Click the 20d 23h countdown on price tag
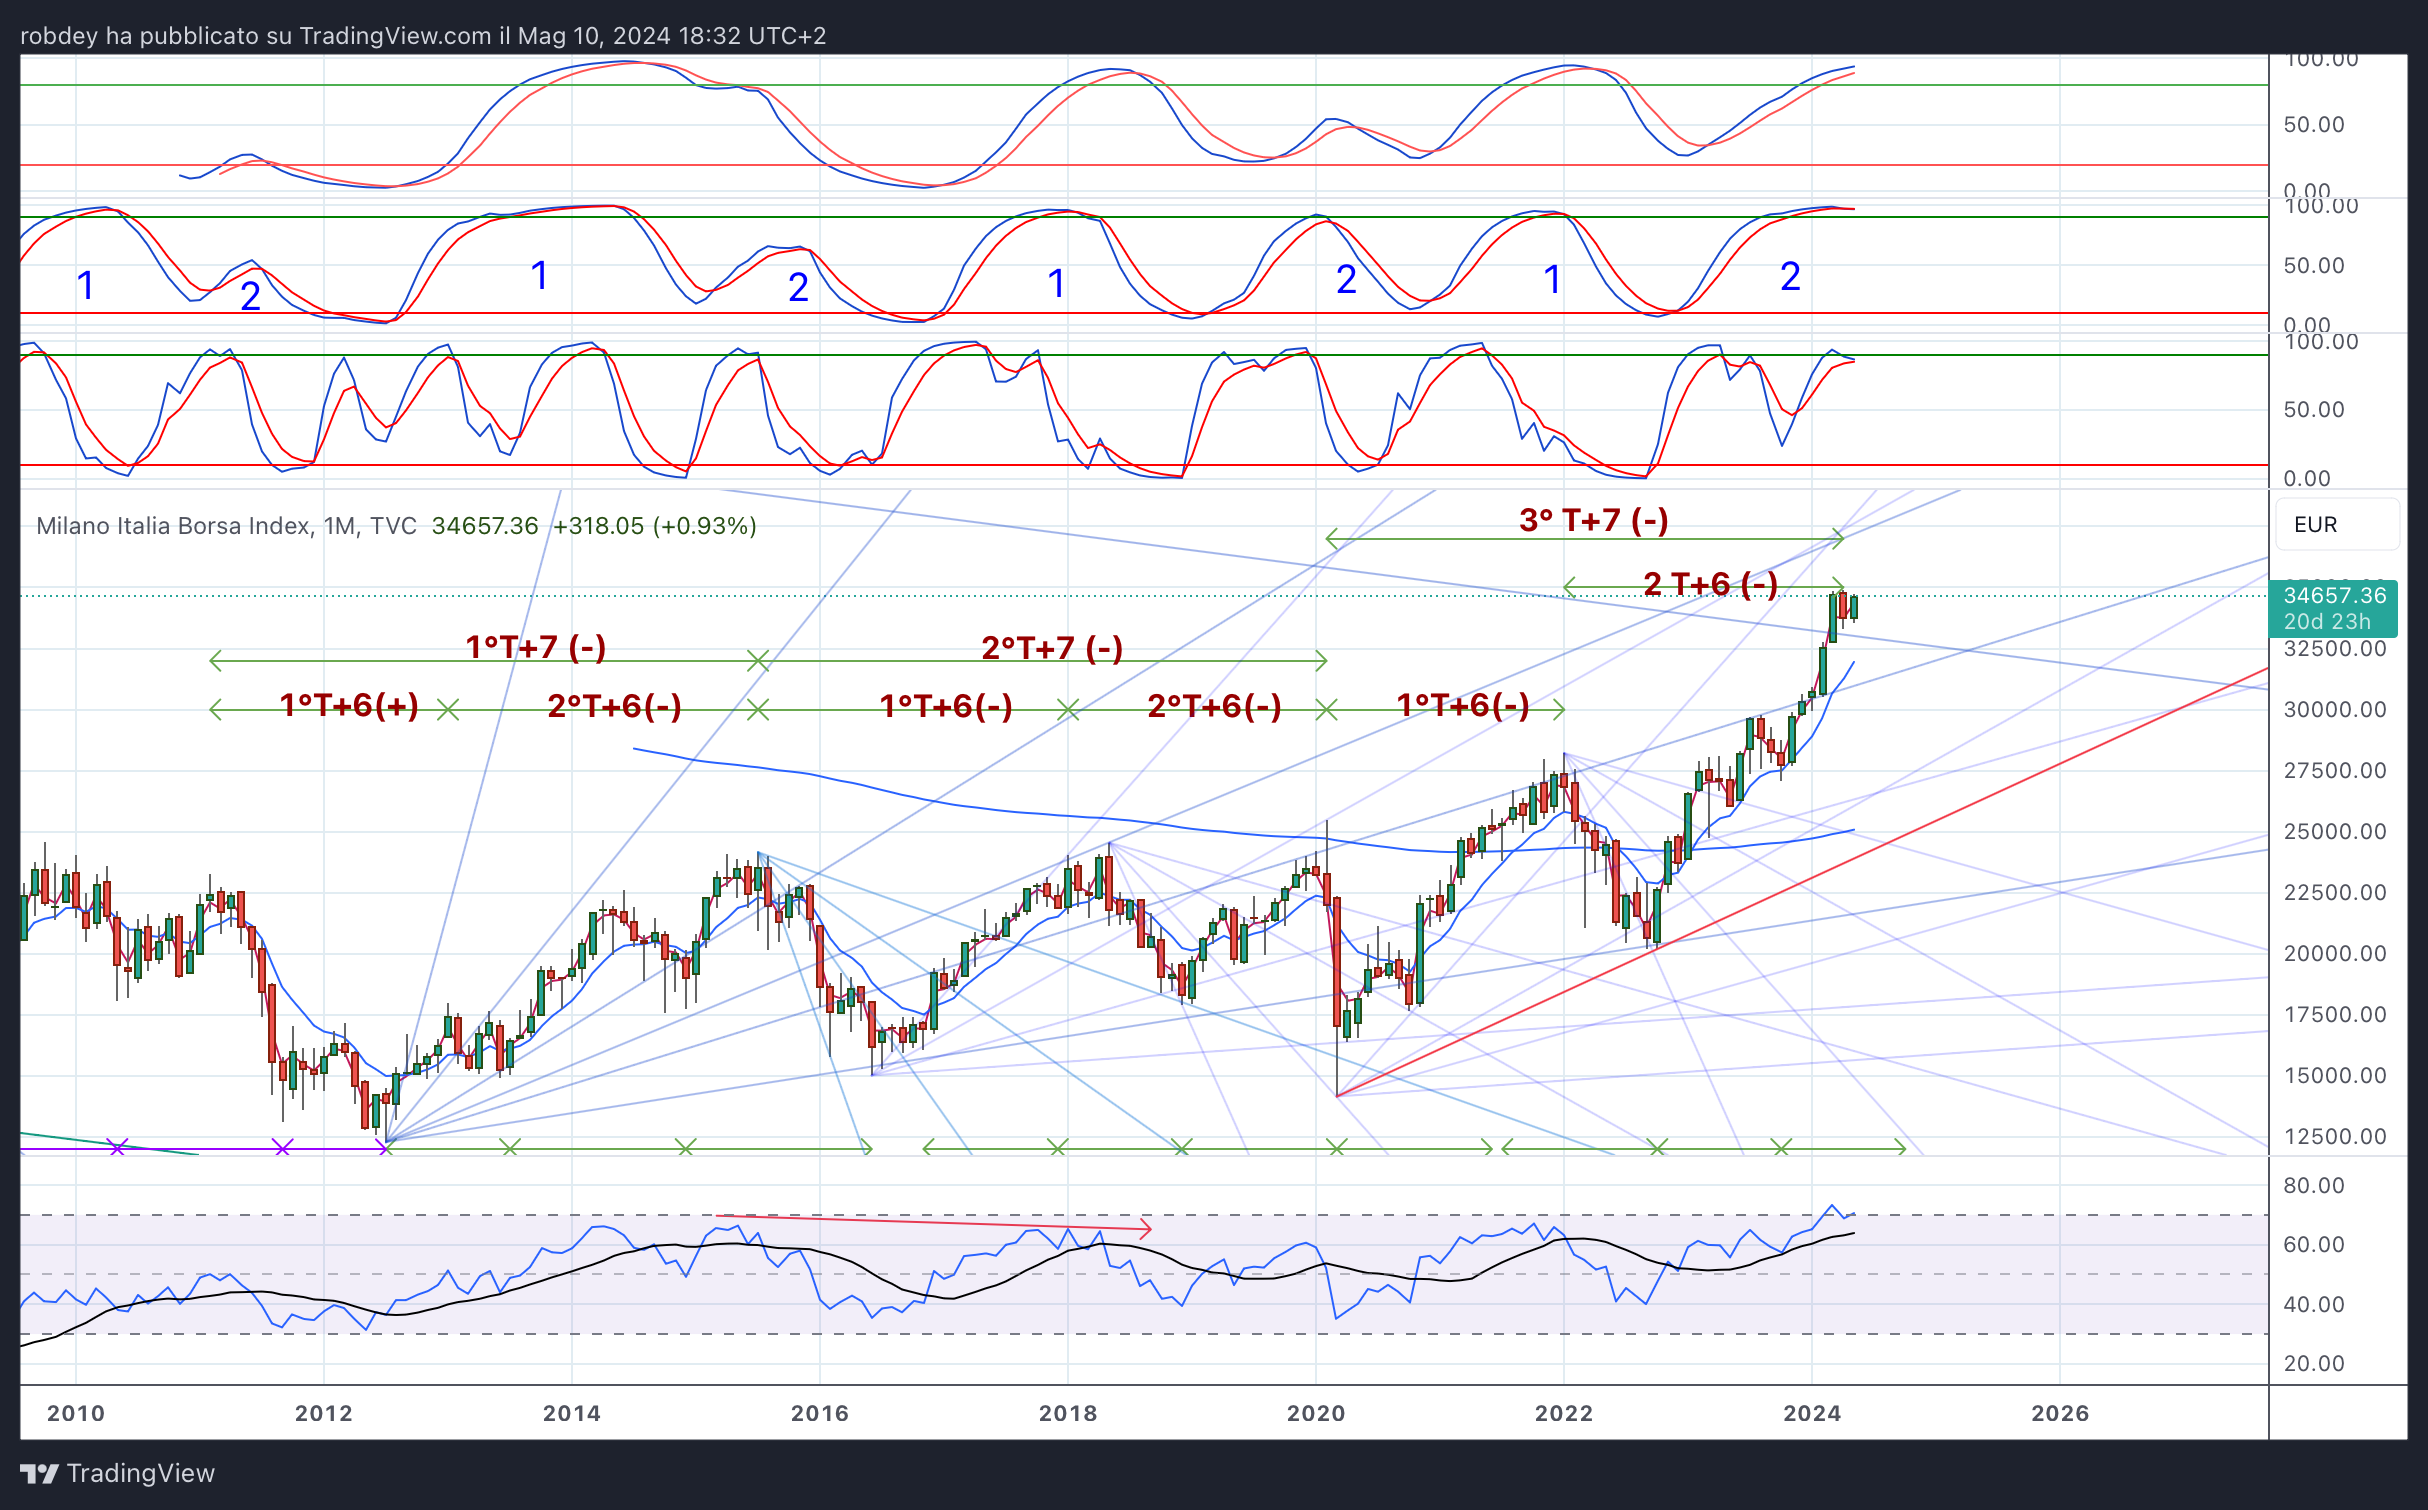The height and width of the screenshot is (1510, 2428). 2327,621
